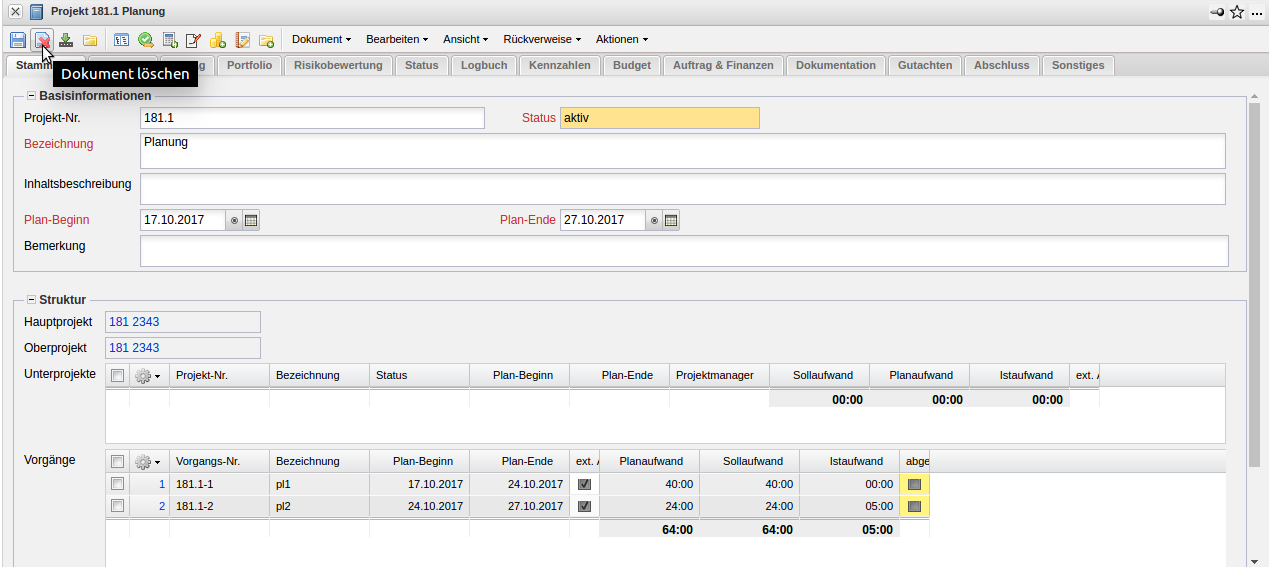Click the table-with-plus toolbar icon
1269x567 pixels.
[170, 40]
